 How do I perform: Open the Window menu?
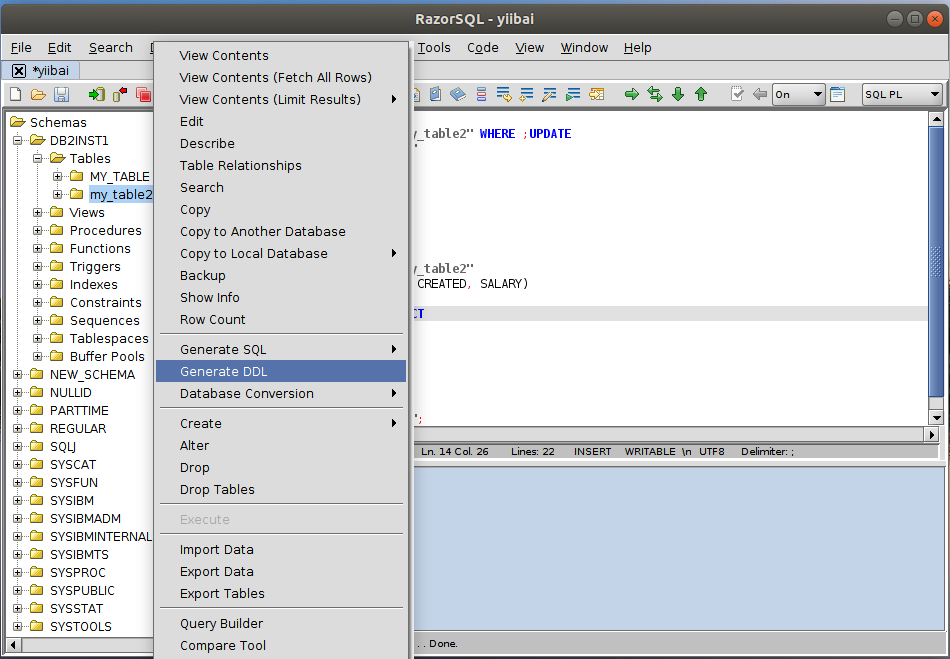[x=584, y=48]
